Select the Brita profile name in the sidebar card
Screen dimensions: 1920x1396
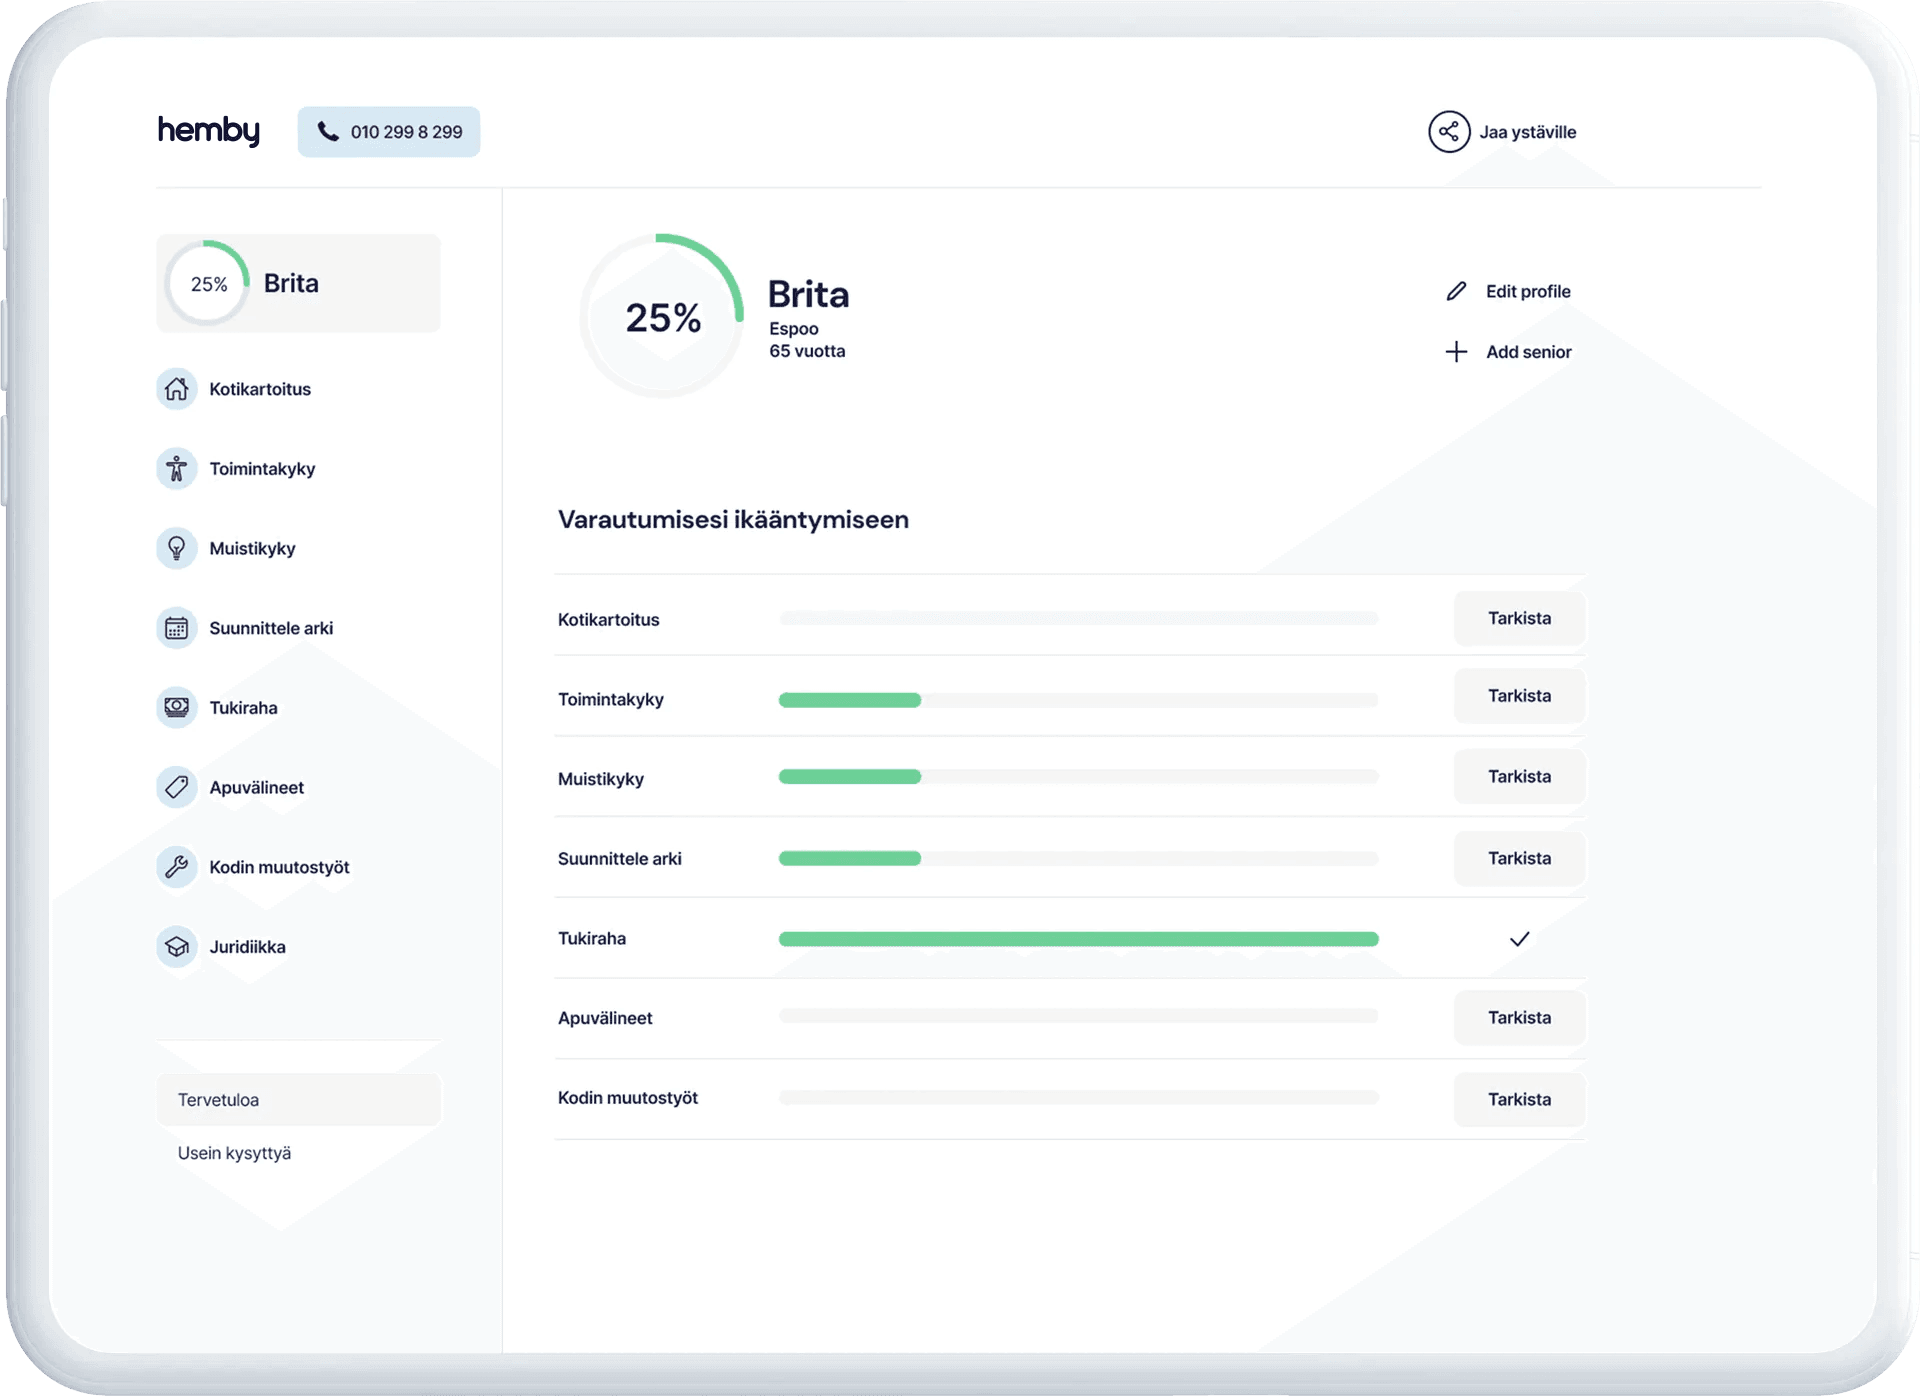[x=291, y=283]
